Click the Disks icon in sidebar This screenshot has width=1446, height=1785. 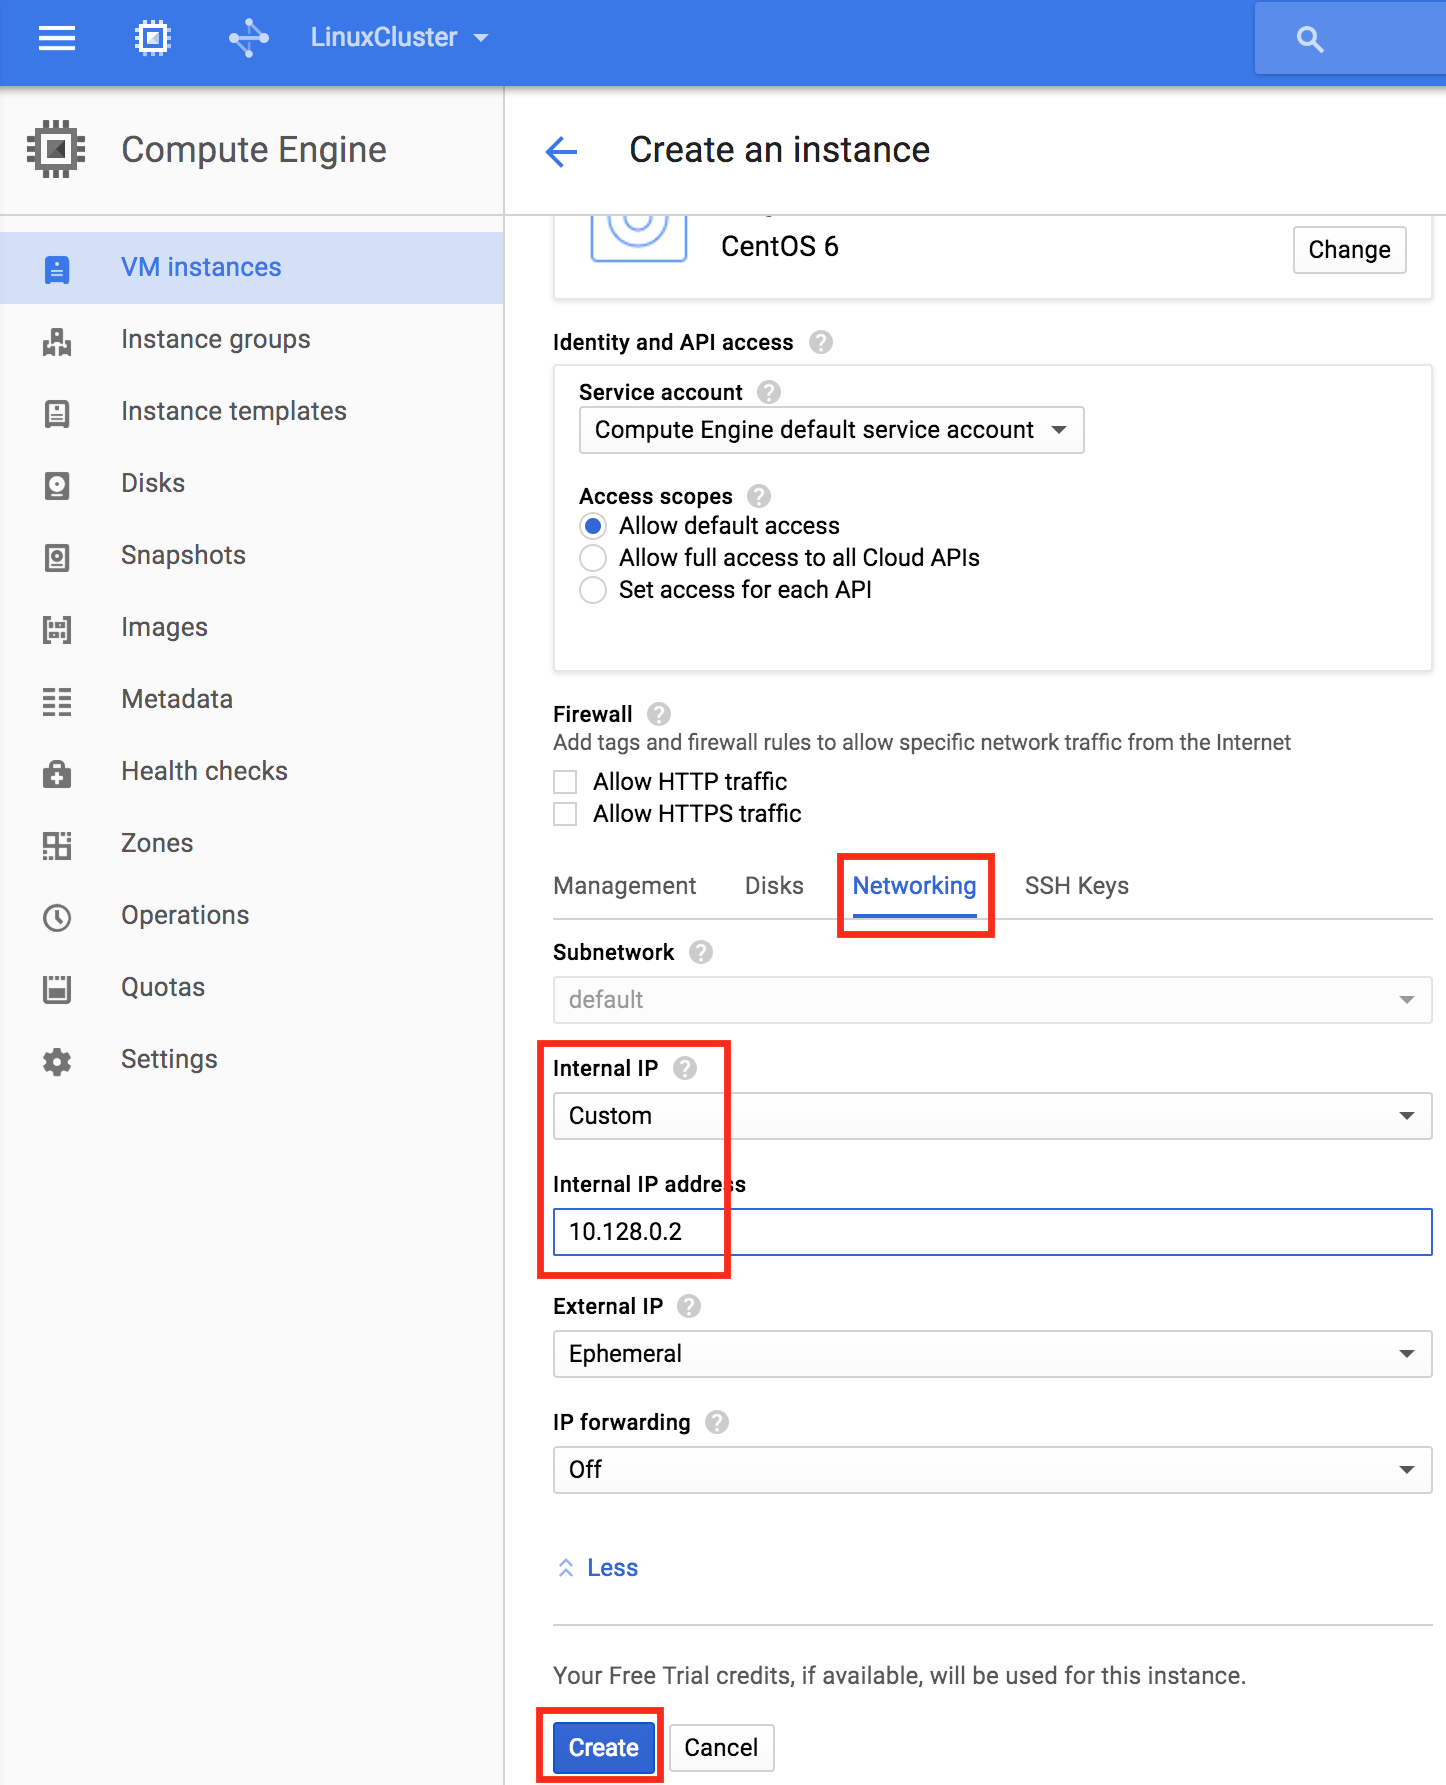pyautogui.click(x=57, y=485)
